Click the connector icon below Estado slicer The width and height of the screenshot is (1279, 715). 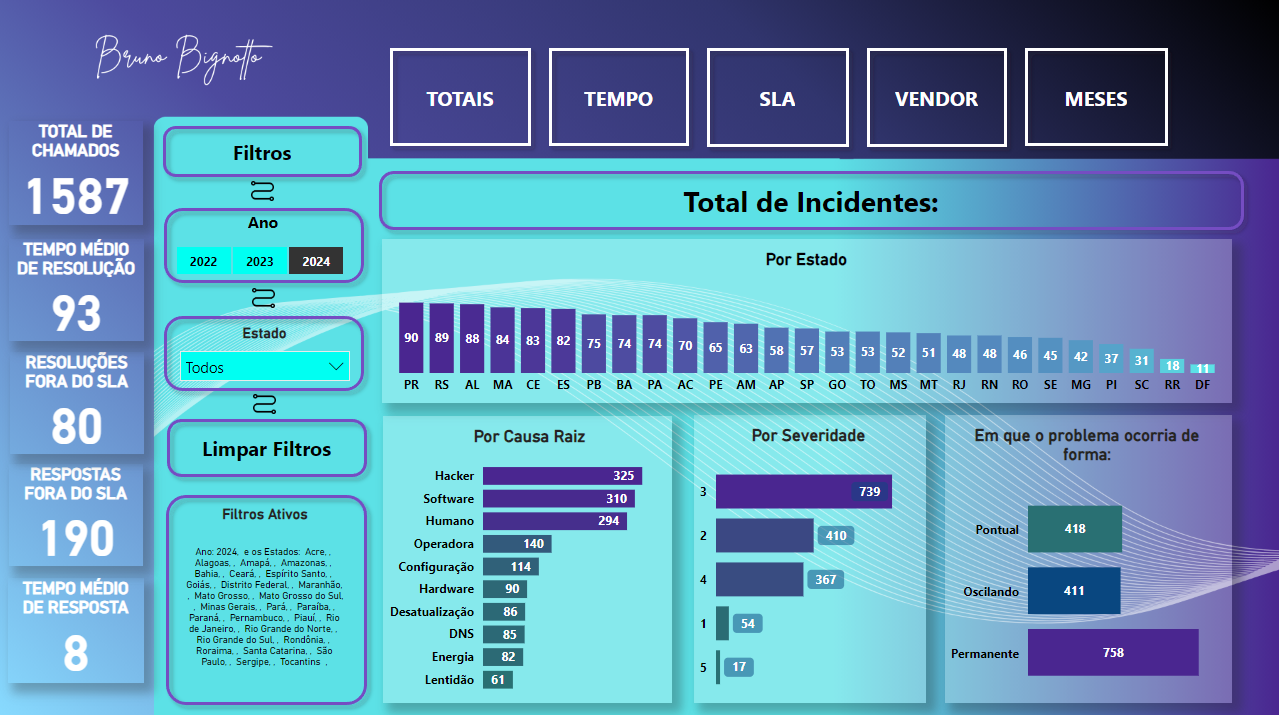point(263,403)
